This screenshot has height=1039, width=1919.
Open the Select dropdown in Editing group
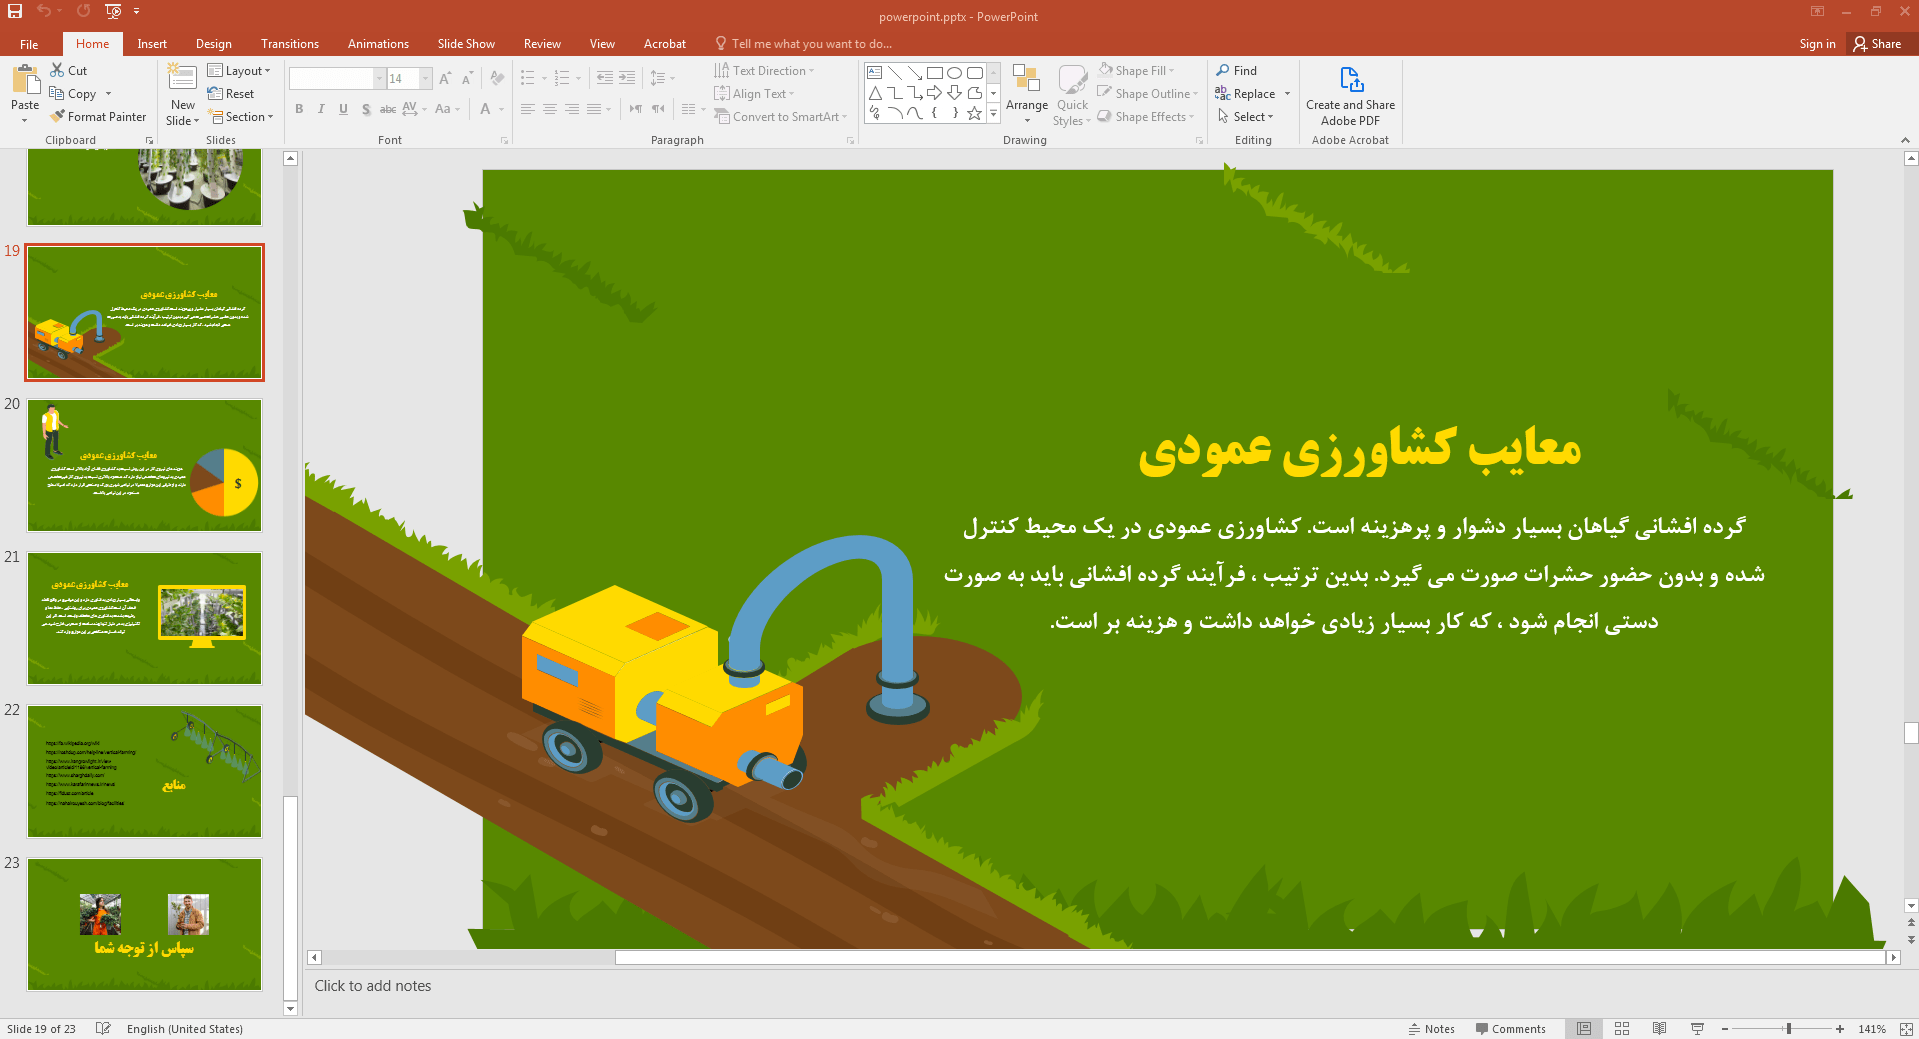1245,117
